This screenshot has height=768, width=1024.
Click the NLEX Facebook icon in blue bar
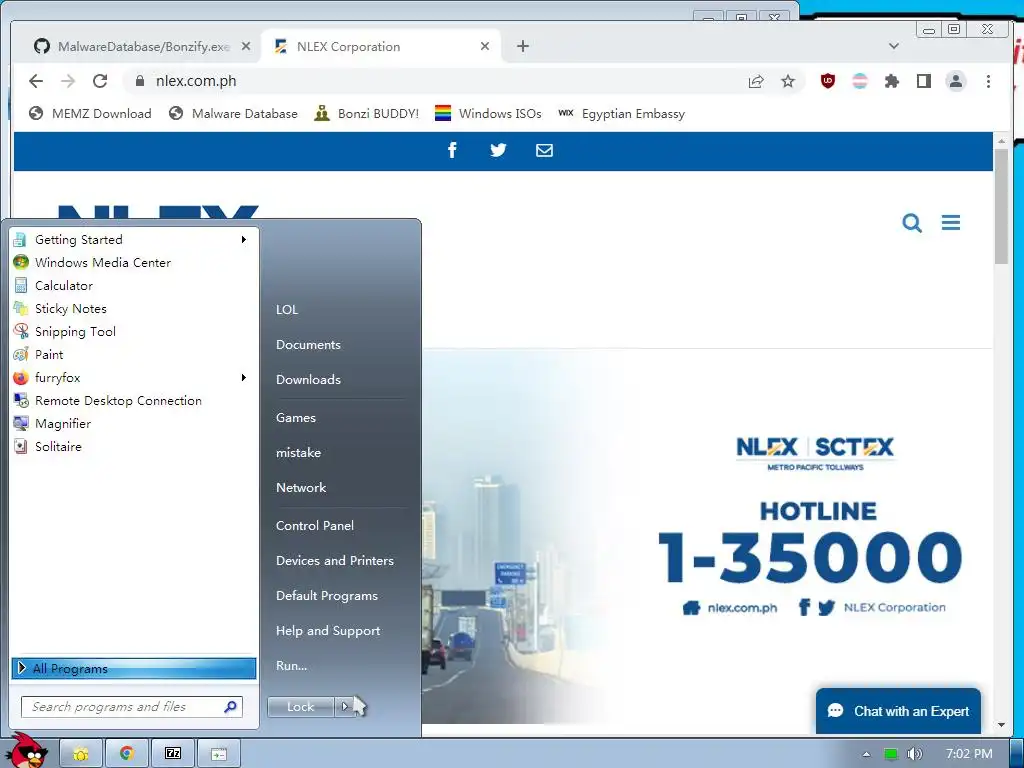452,150
